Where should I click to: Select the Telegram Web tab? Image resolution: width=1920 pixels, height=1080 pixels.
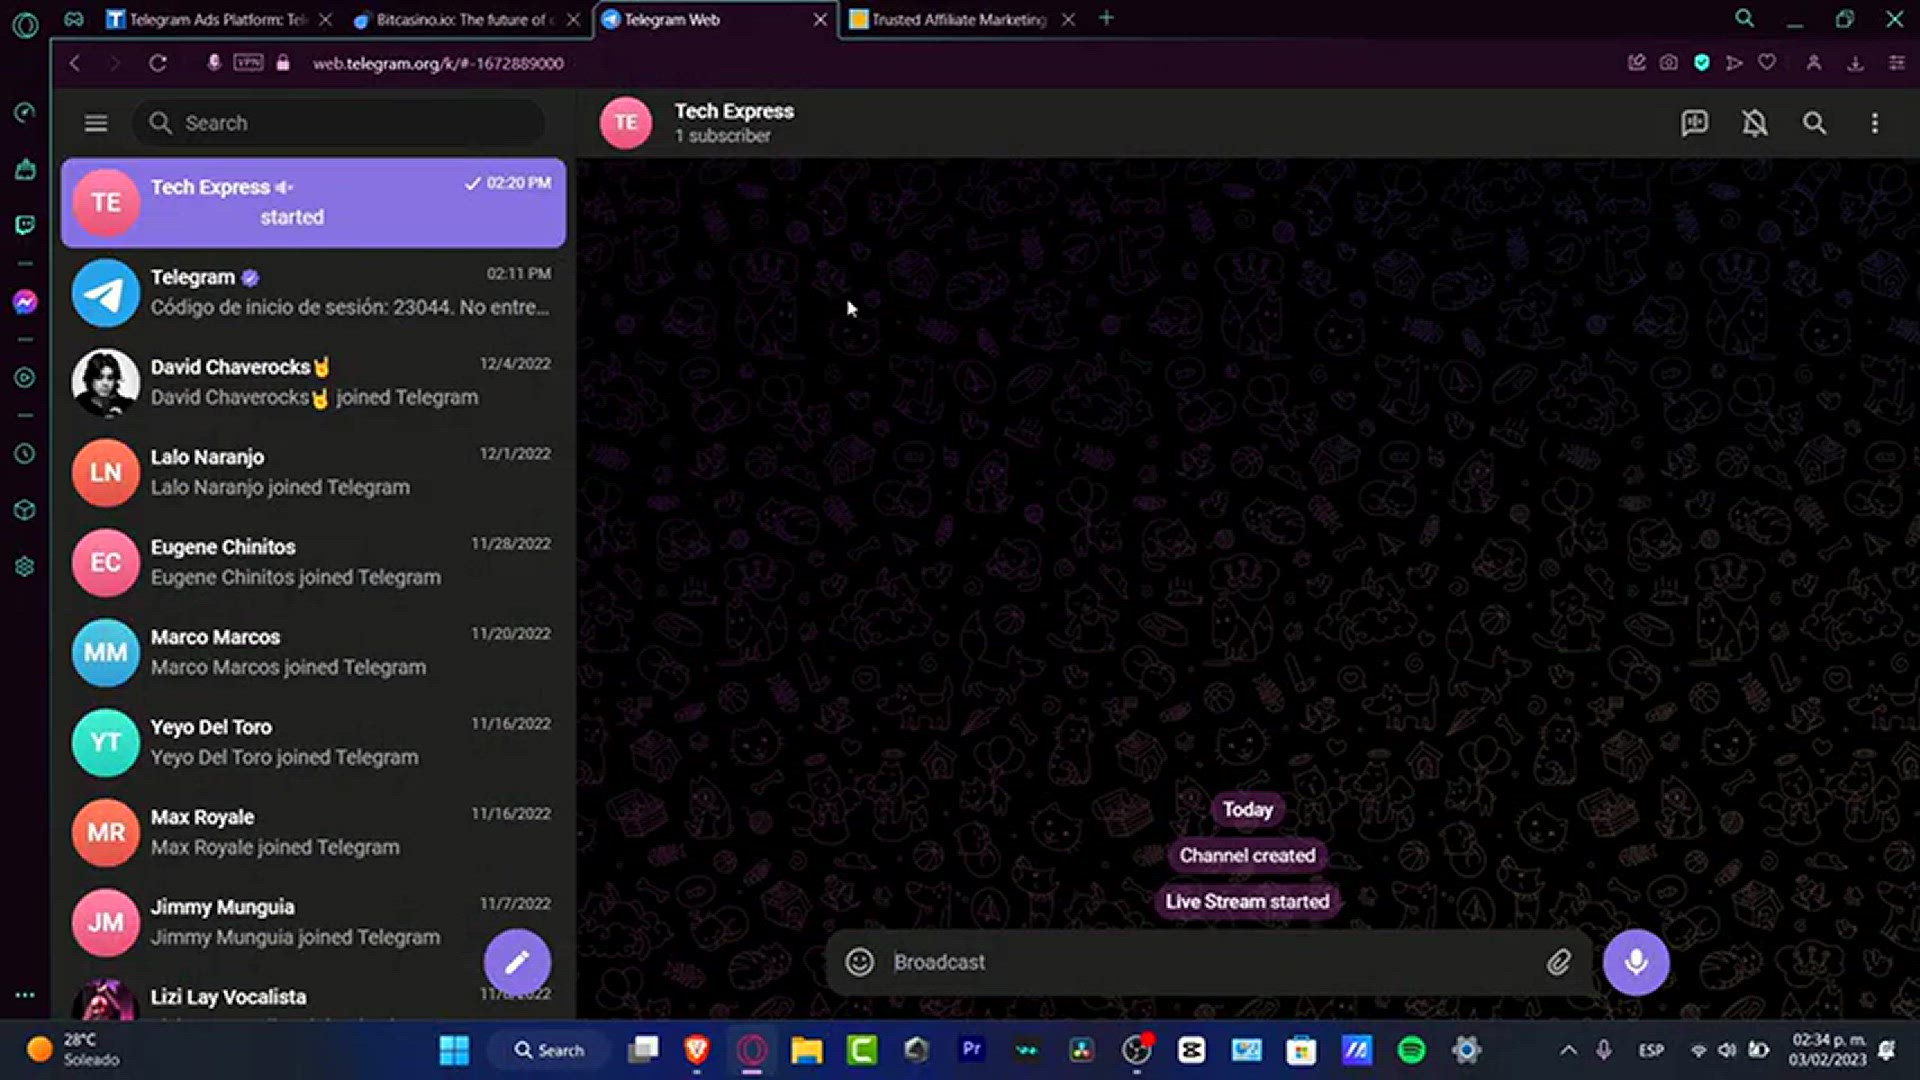[x=715, y=19]
